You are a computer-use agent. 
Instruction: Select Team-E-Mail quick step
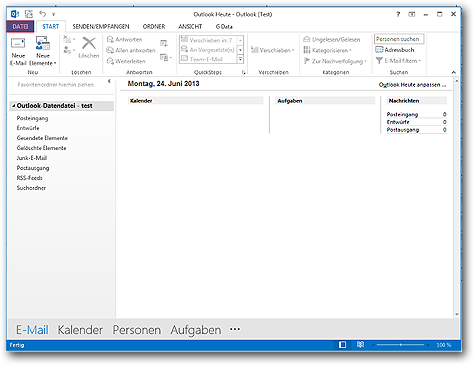[208, 59]
